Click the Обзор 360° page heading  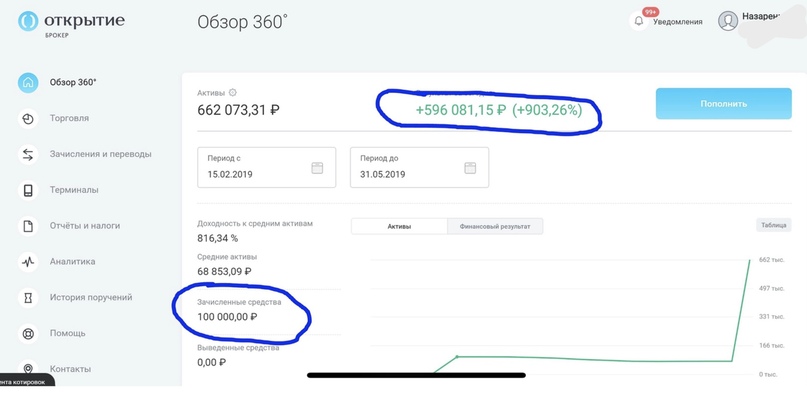coord(242,22)
